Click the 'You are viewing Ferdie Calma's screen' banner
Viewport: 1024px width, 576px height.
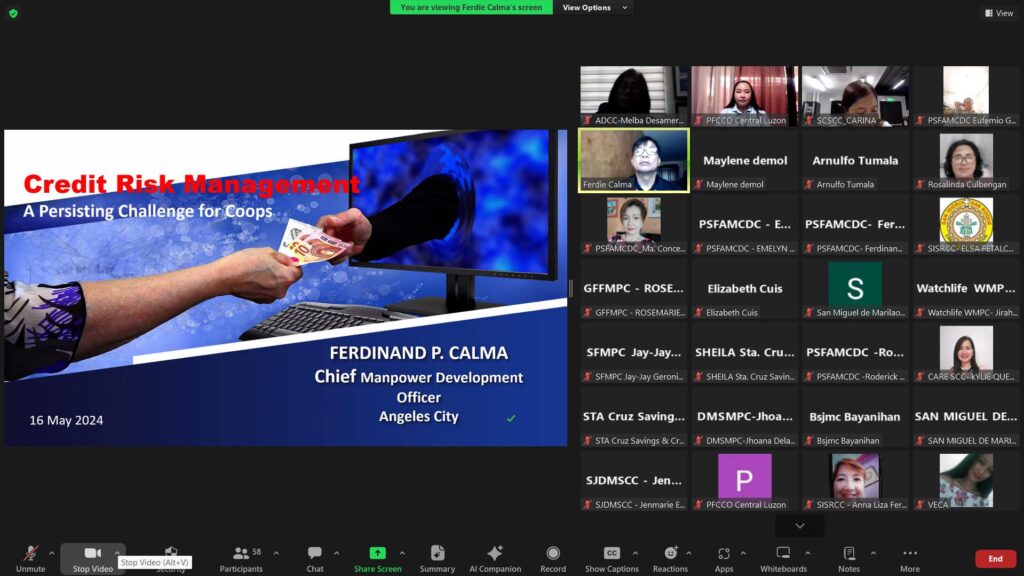pos(471,7)
